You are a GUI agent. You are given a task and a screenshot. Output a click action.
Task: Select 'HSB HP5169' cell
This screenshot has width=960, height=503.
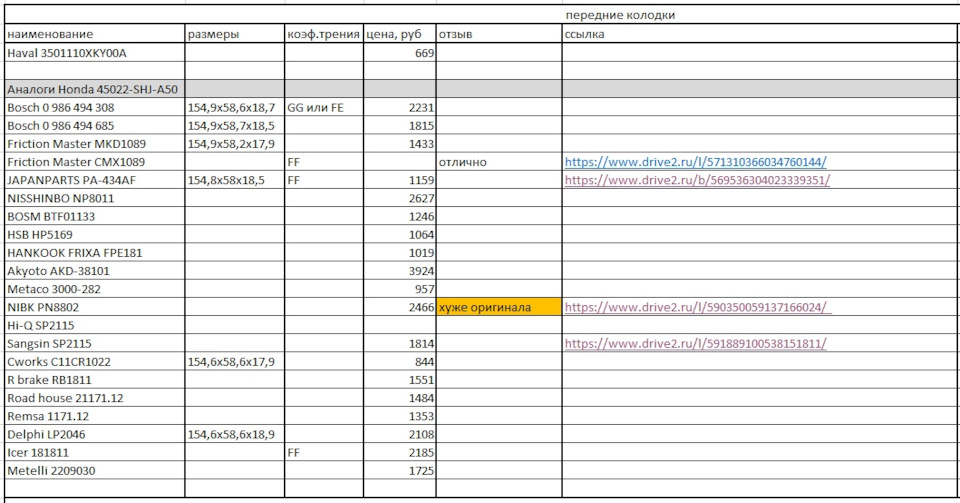click(x=94, y=234)
